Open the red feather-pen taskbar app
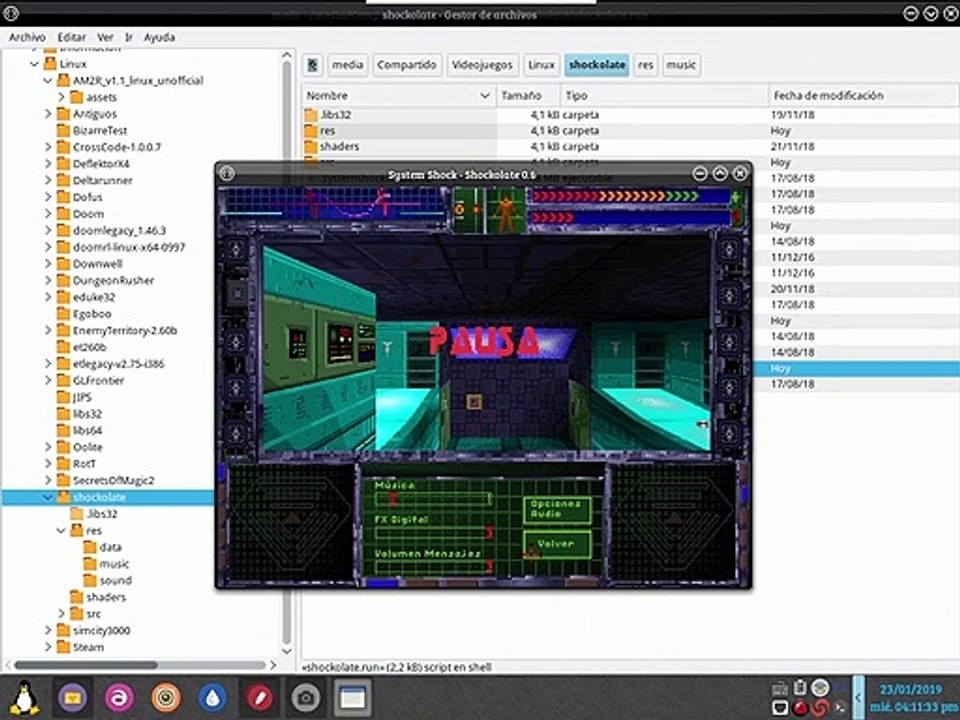The height and width of the screenshot is (720, 960). point(260,697)
